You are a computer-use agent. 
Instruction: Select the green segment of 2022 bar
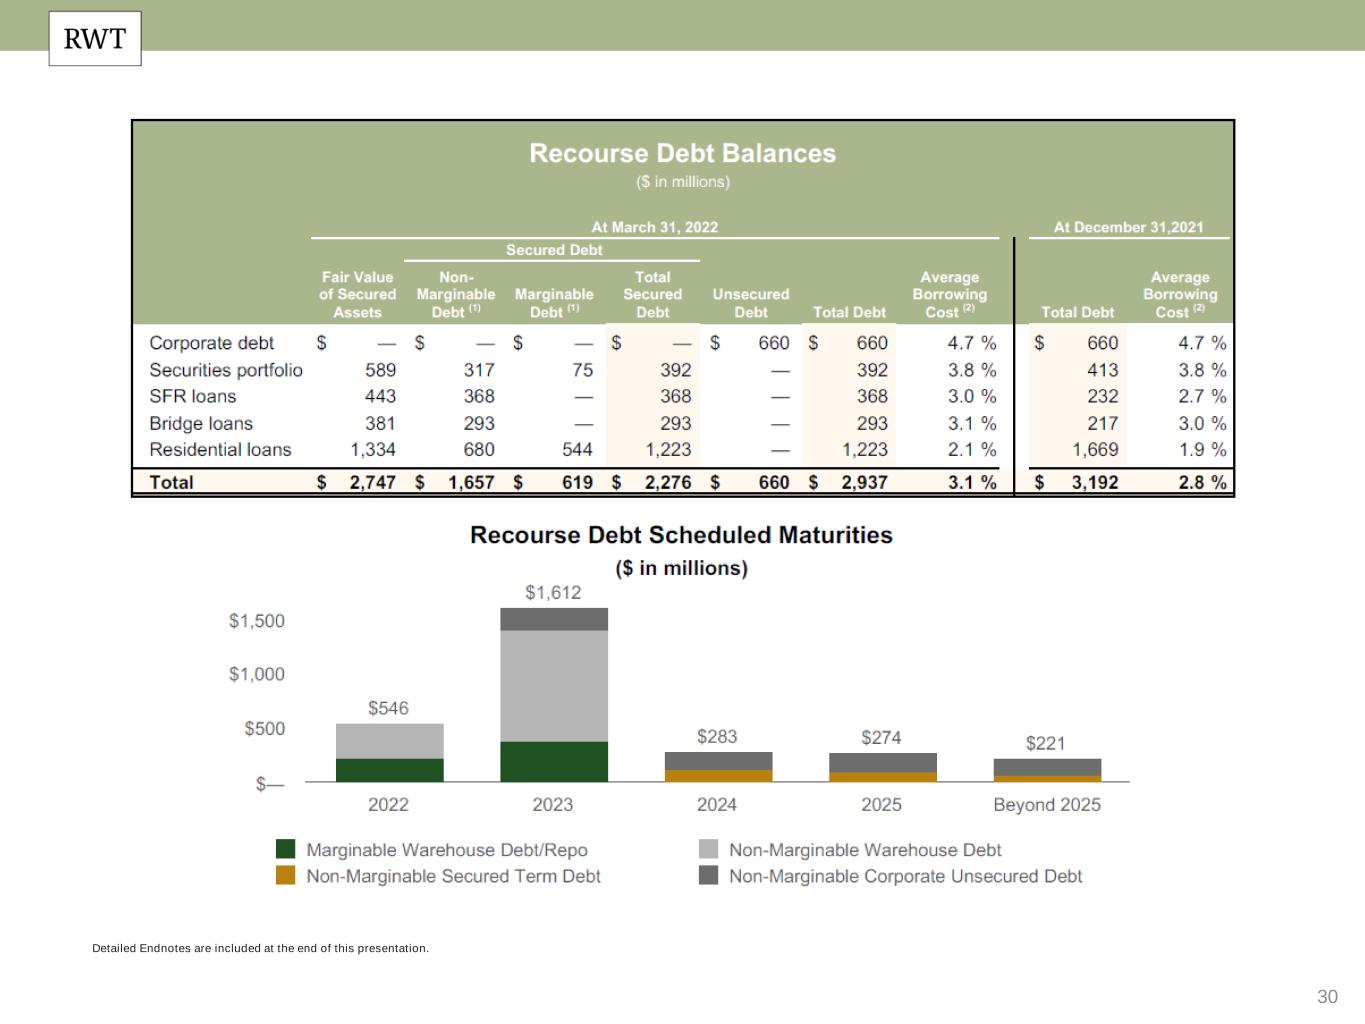pyautogui.click(x=389, y=769)
